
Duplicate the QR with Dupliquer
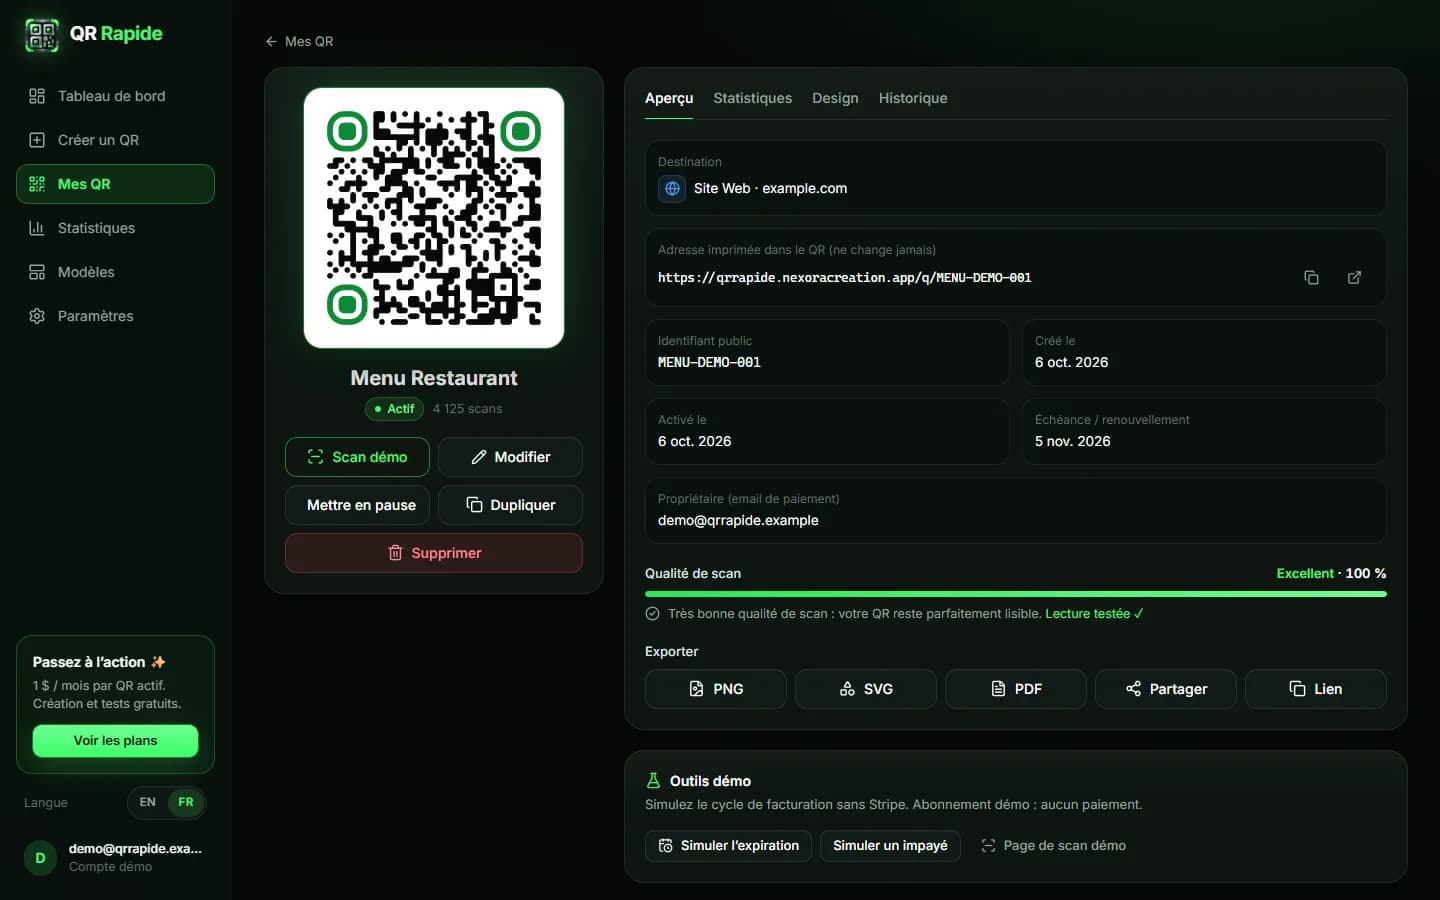point(510,505)
